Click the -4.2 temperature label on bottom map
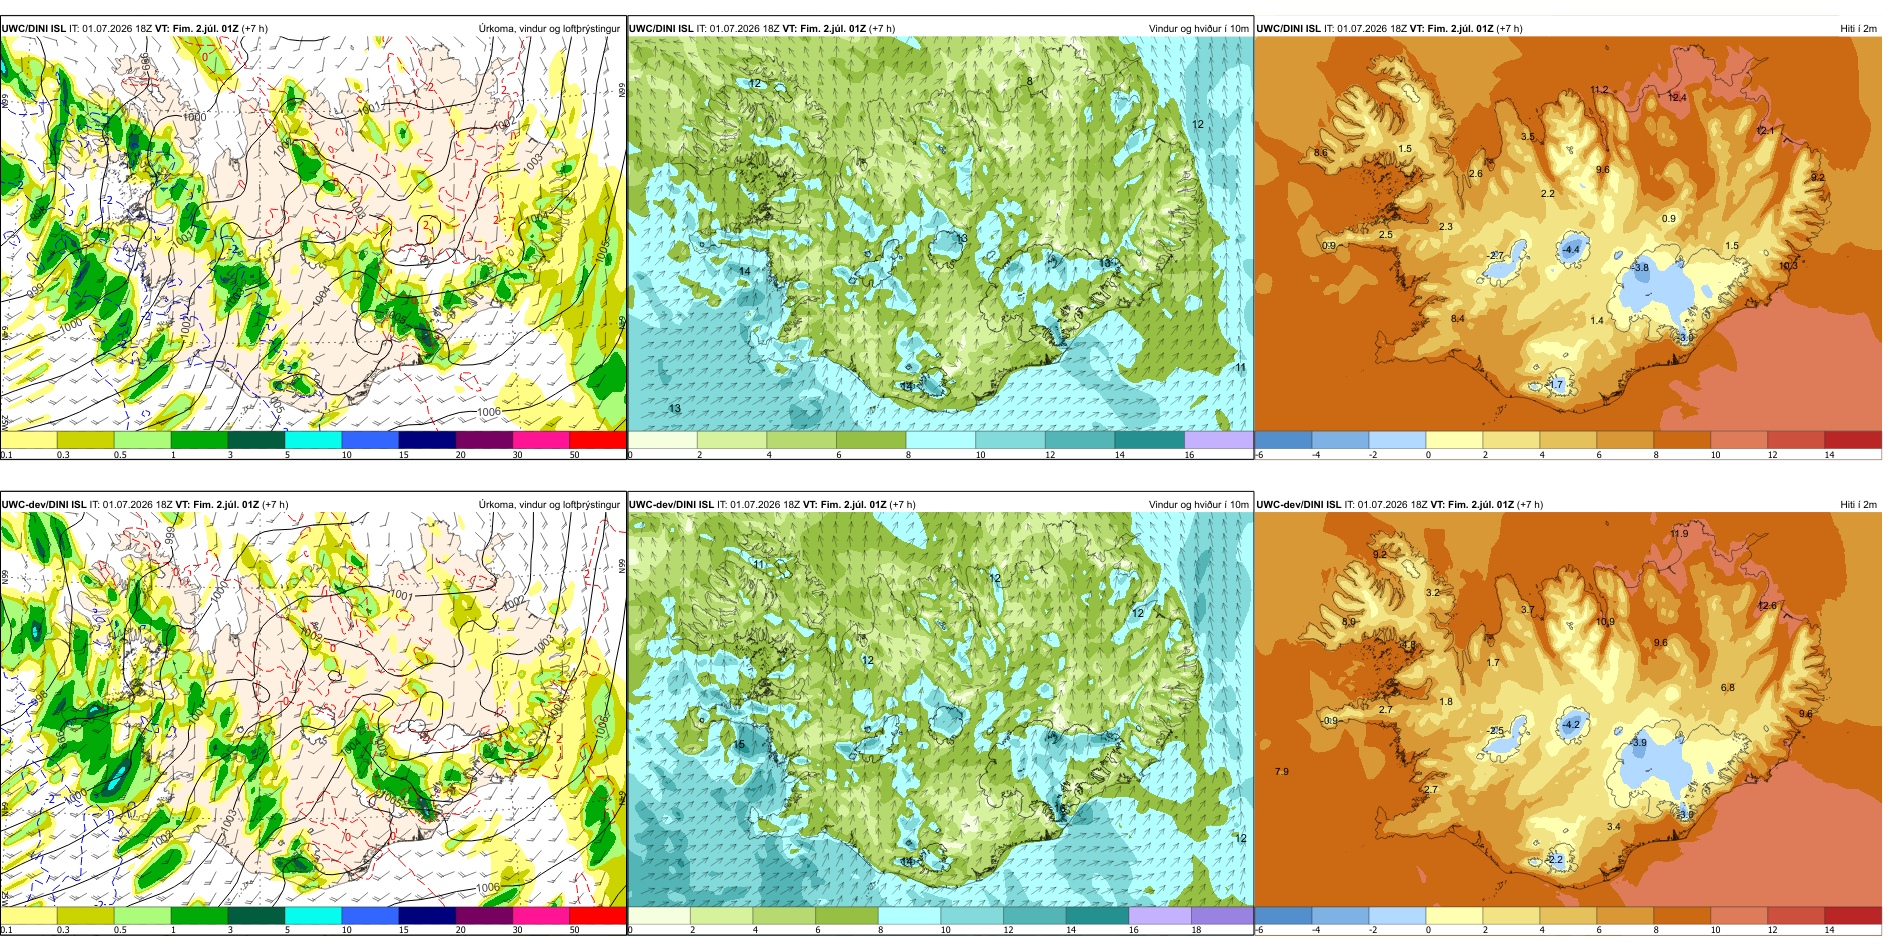The width and height of the screenshot is (1900, 950). pos(1571,725)
